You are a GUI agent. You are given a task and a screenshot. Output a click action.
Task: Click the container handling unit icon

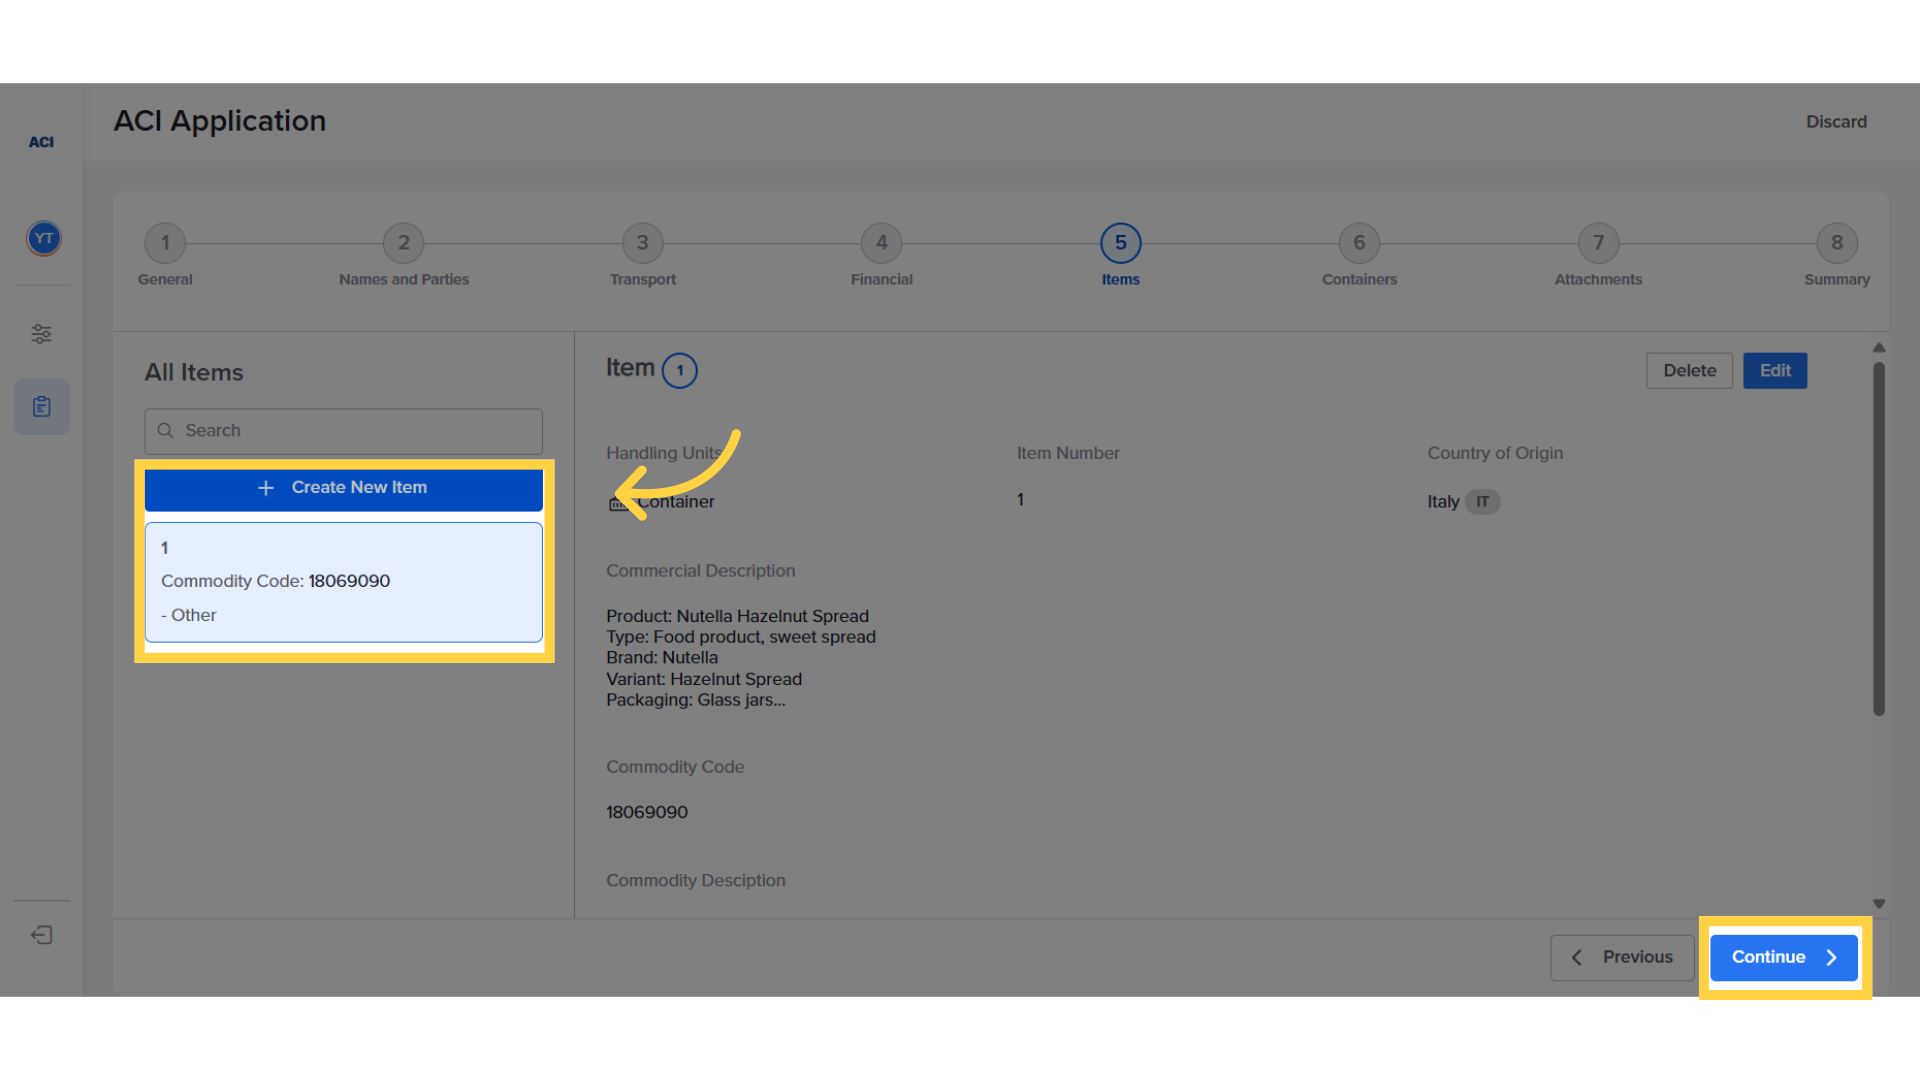tap(618, 503)
